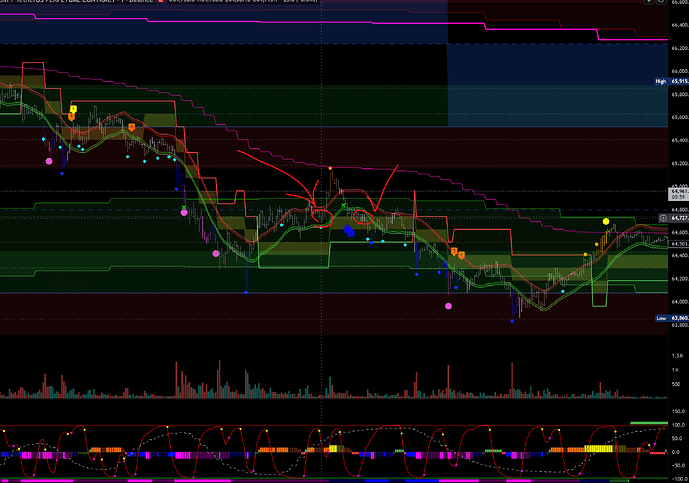Screen dimensions: 689x483
Task: Click the current price tag 64,727
Action: tap(679, 217)
